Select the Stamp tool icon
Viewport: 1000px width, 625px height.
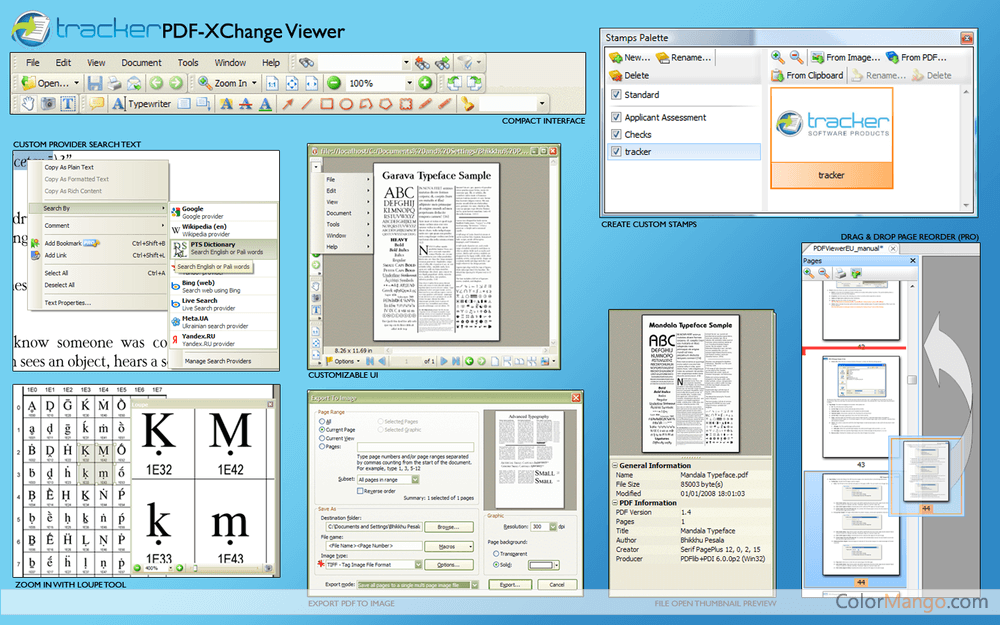tap(468, 103)
